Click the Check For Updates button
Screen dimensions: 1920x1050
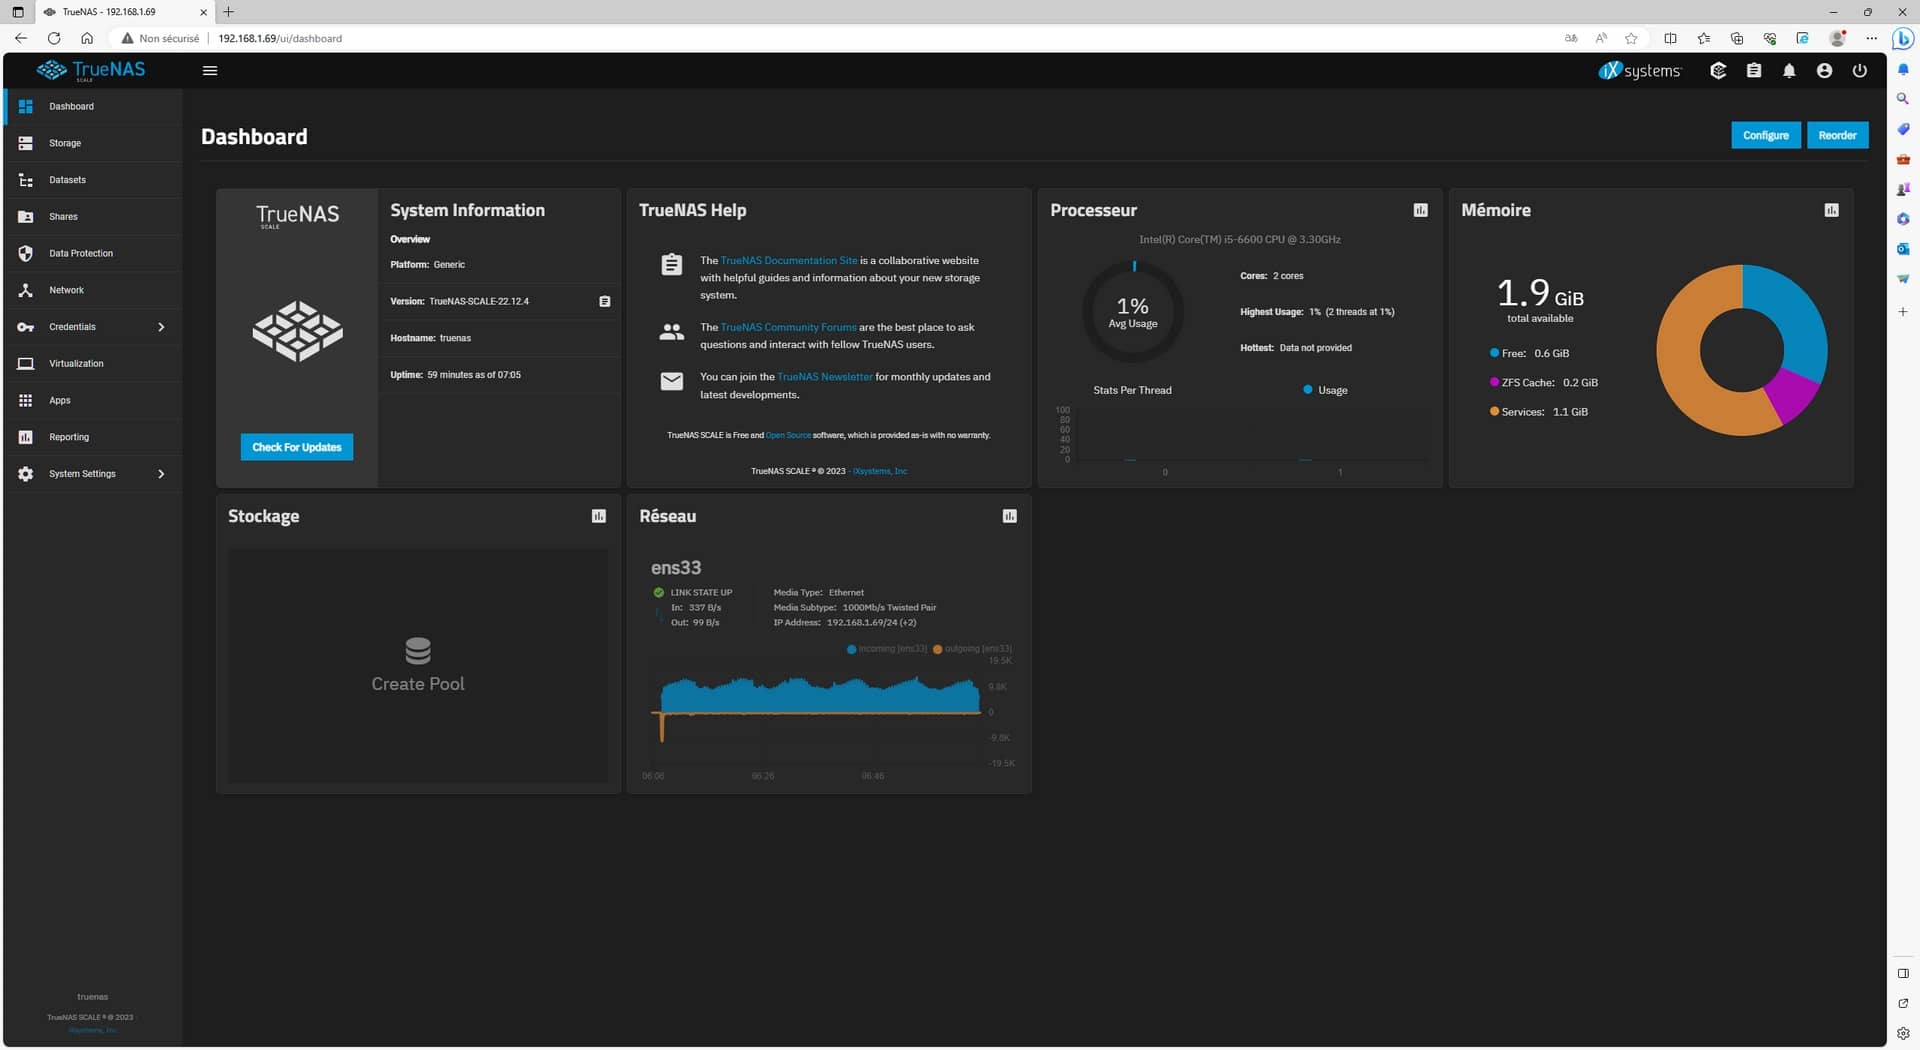[296, 447]
